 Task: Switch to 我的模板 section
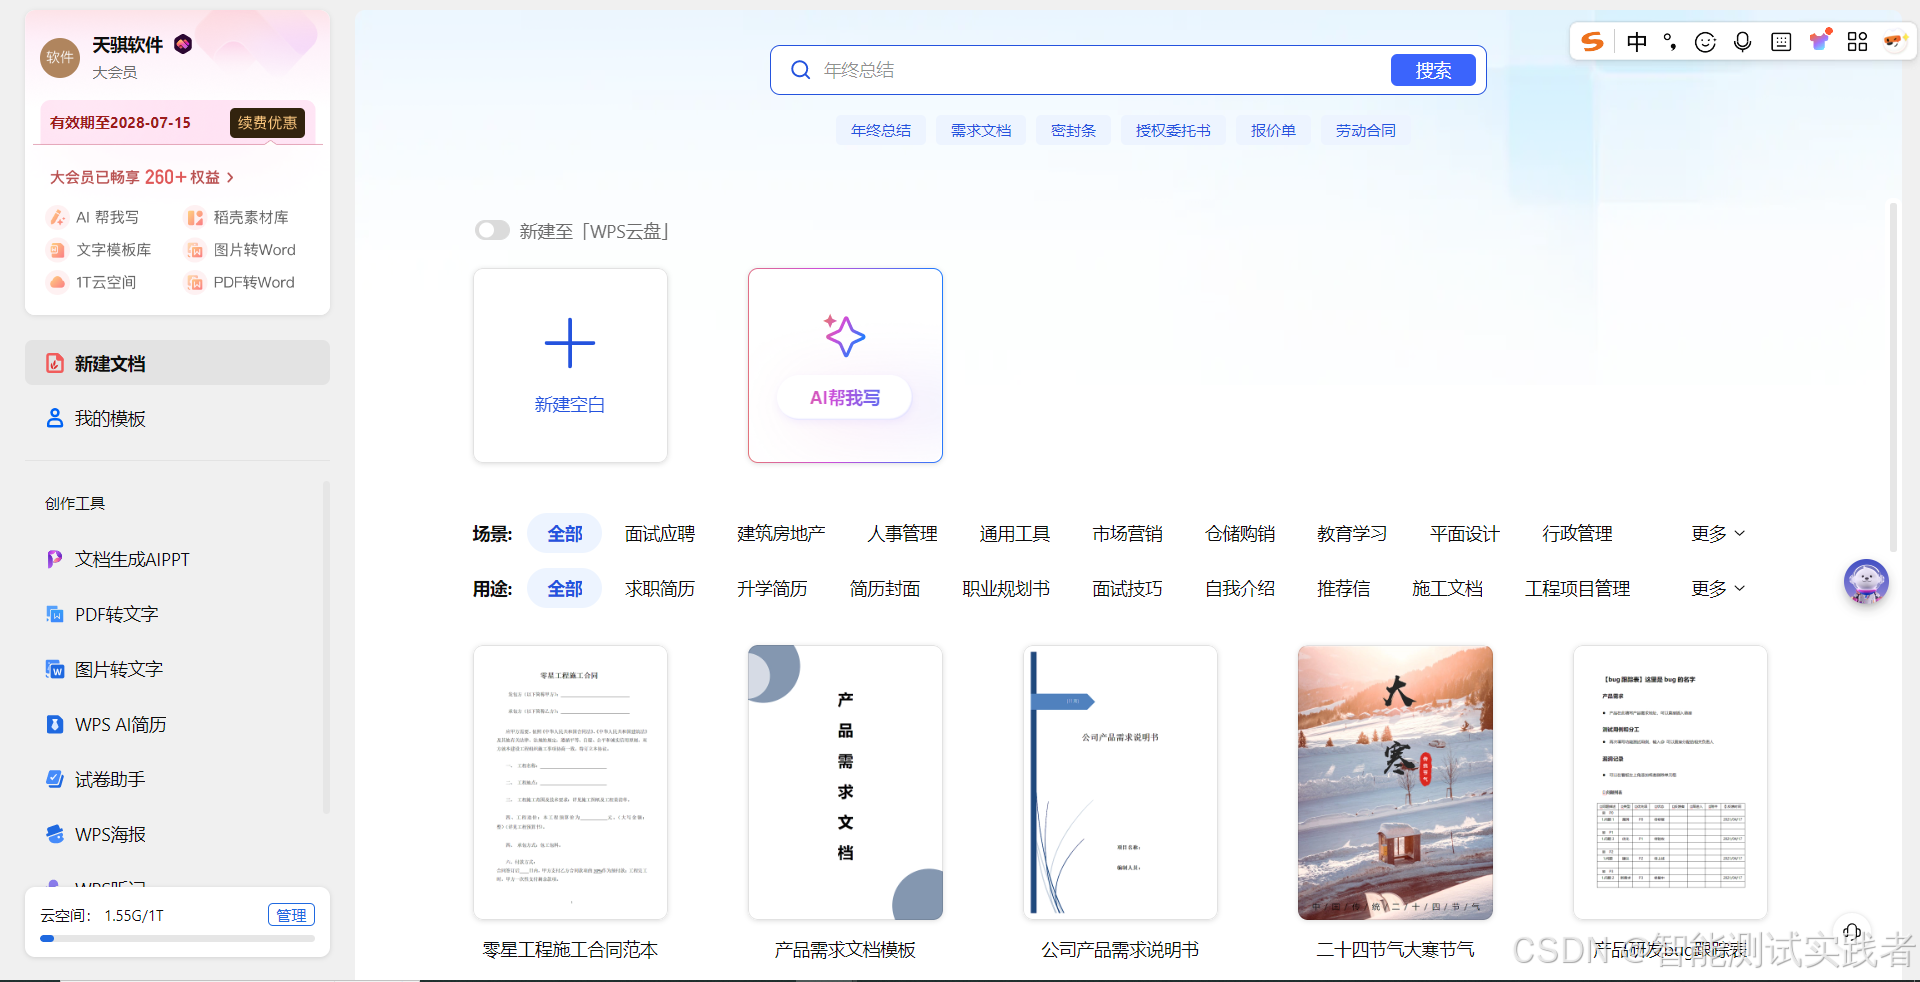[110, 418]
